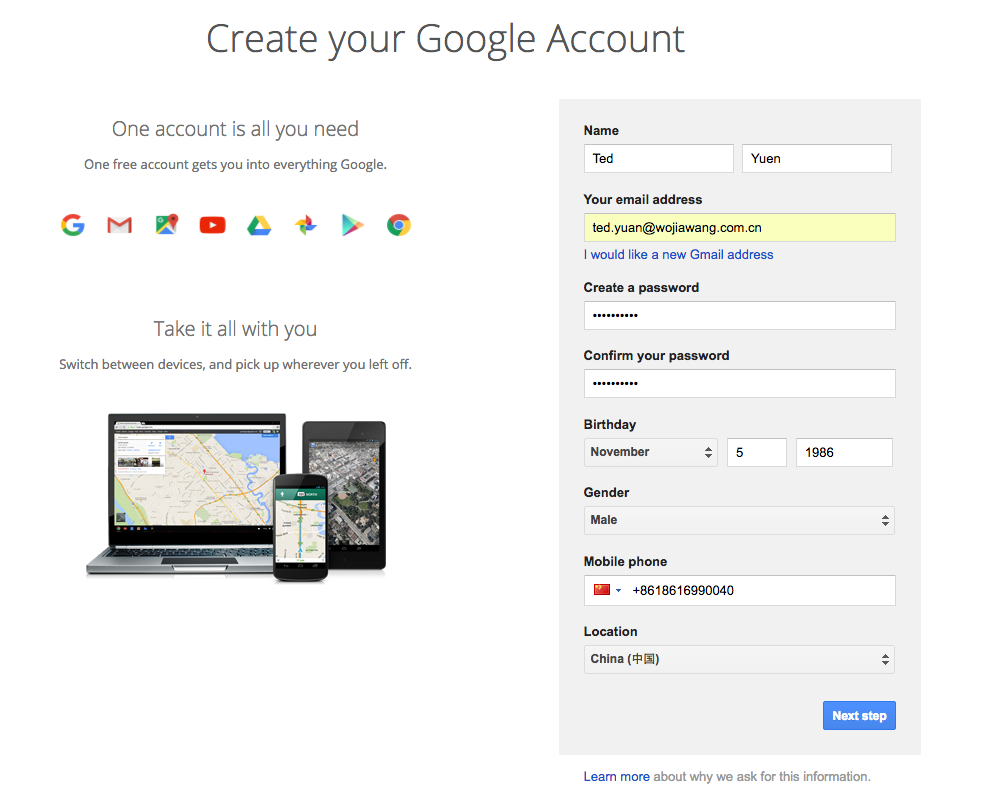981x811 pixels.
Task: Open the Location dropdown showing China
Action: 739,659
